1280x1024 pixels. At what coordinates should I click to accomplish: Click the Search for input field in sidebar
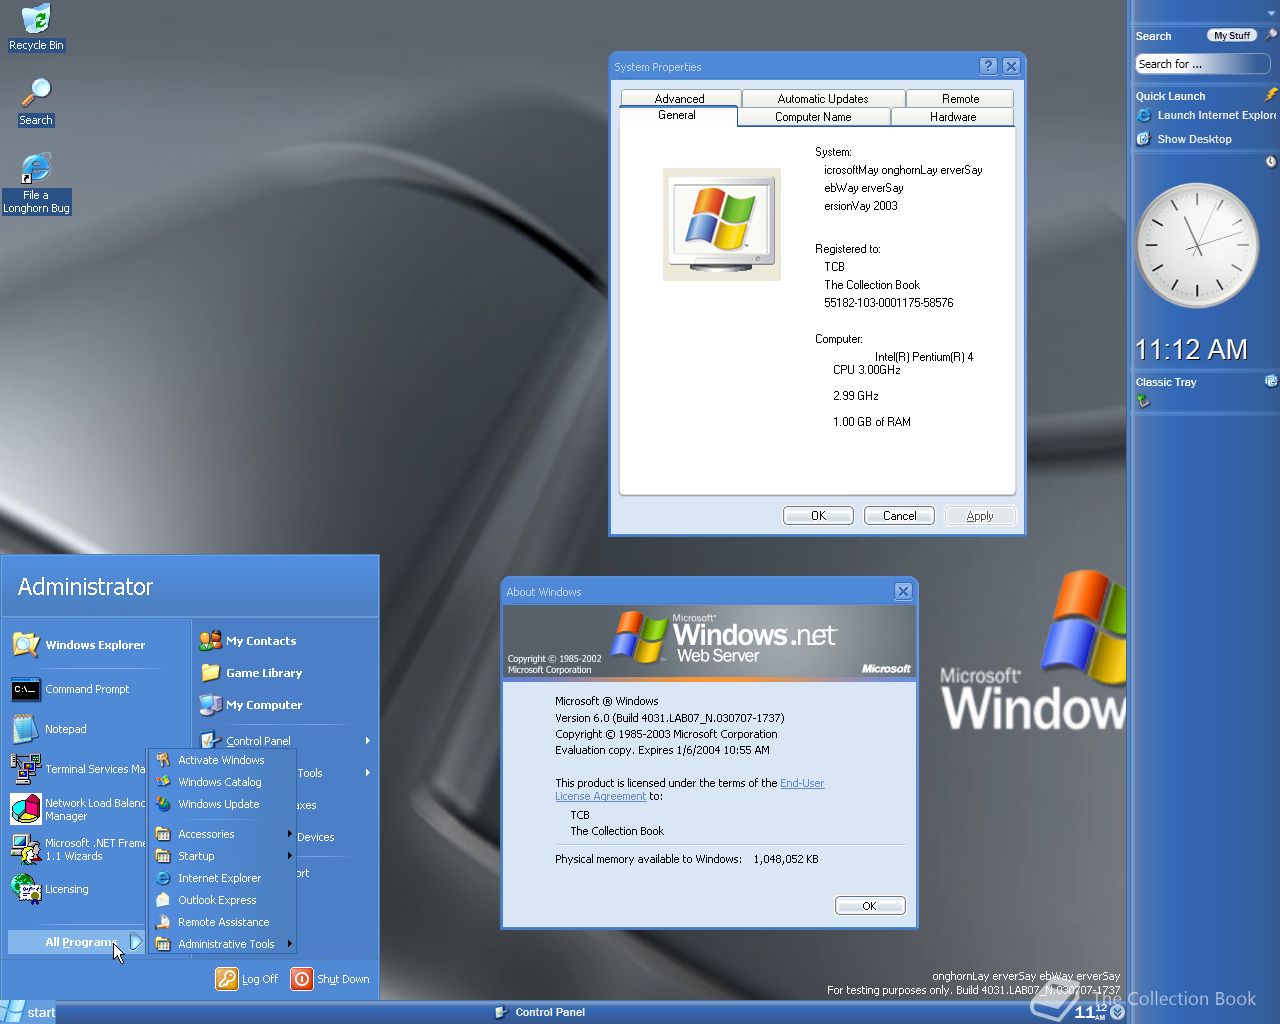[1202, 64]
